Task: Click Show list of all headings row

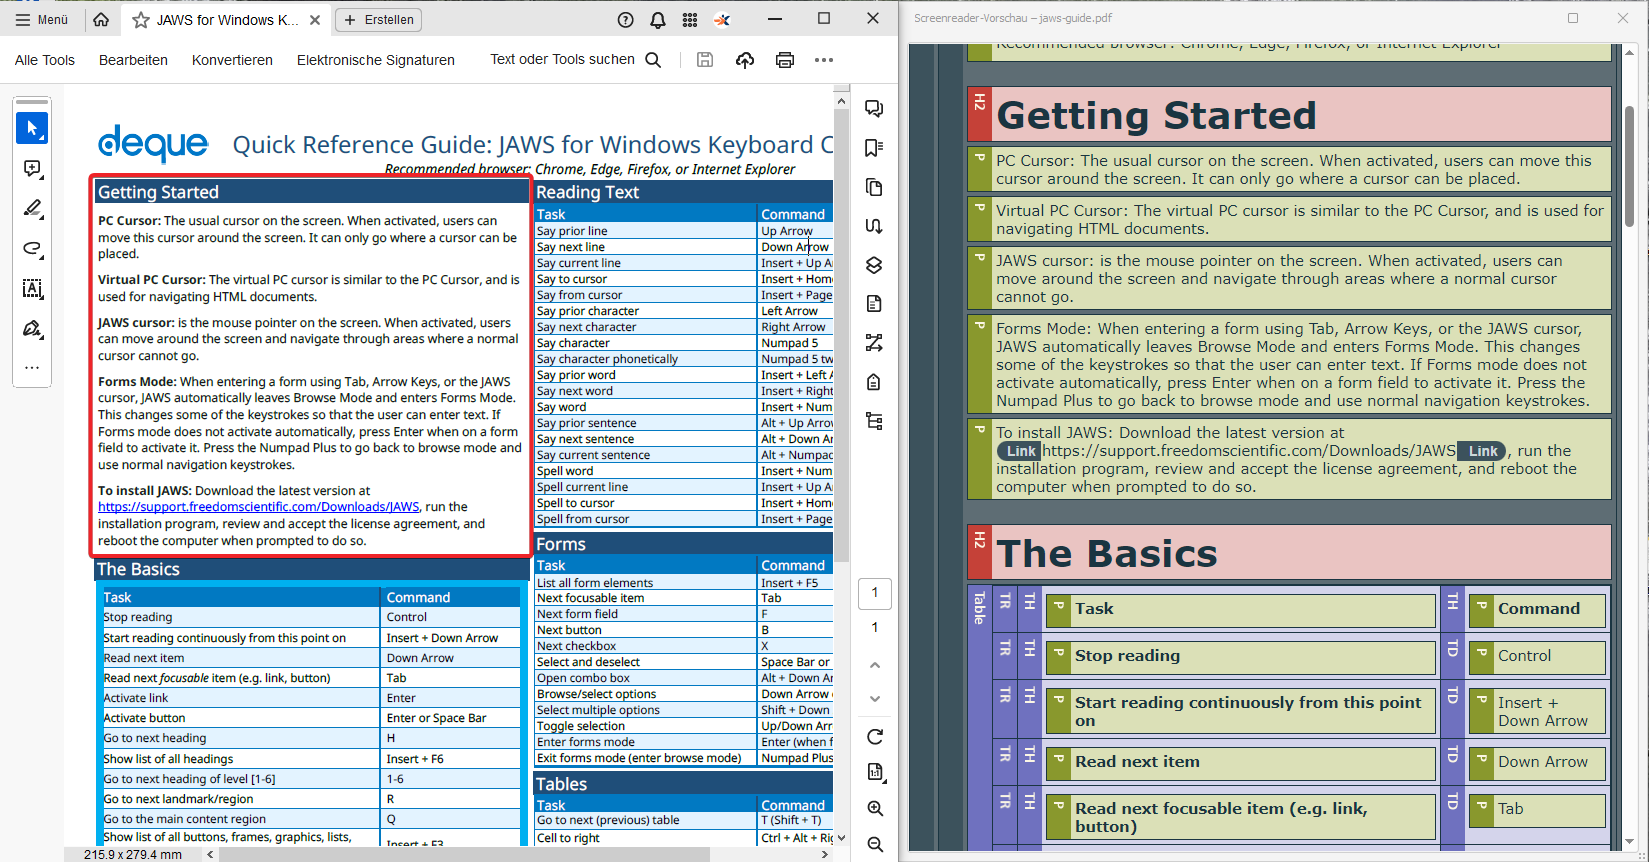Action: click(311, 759)
